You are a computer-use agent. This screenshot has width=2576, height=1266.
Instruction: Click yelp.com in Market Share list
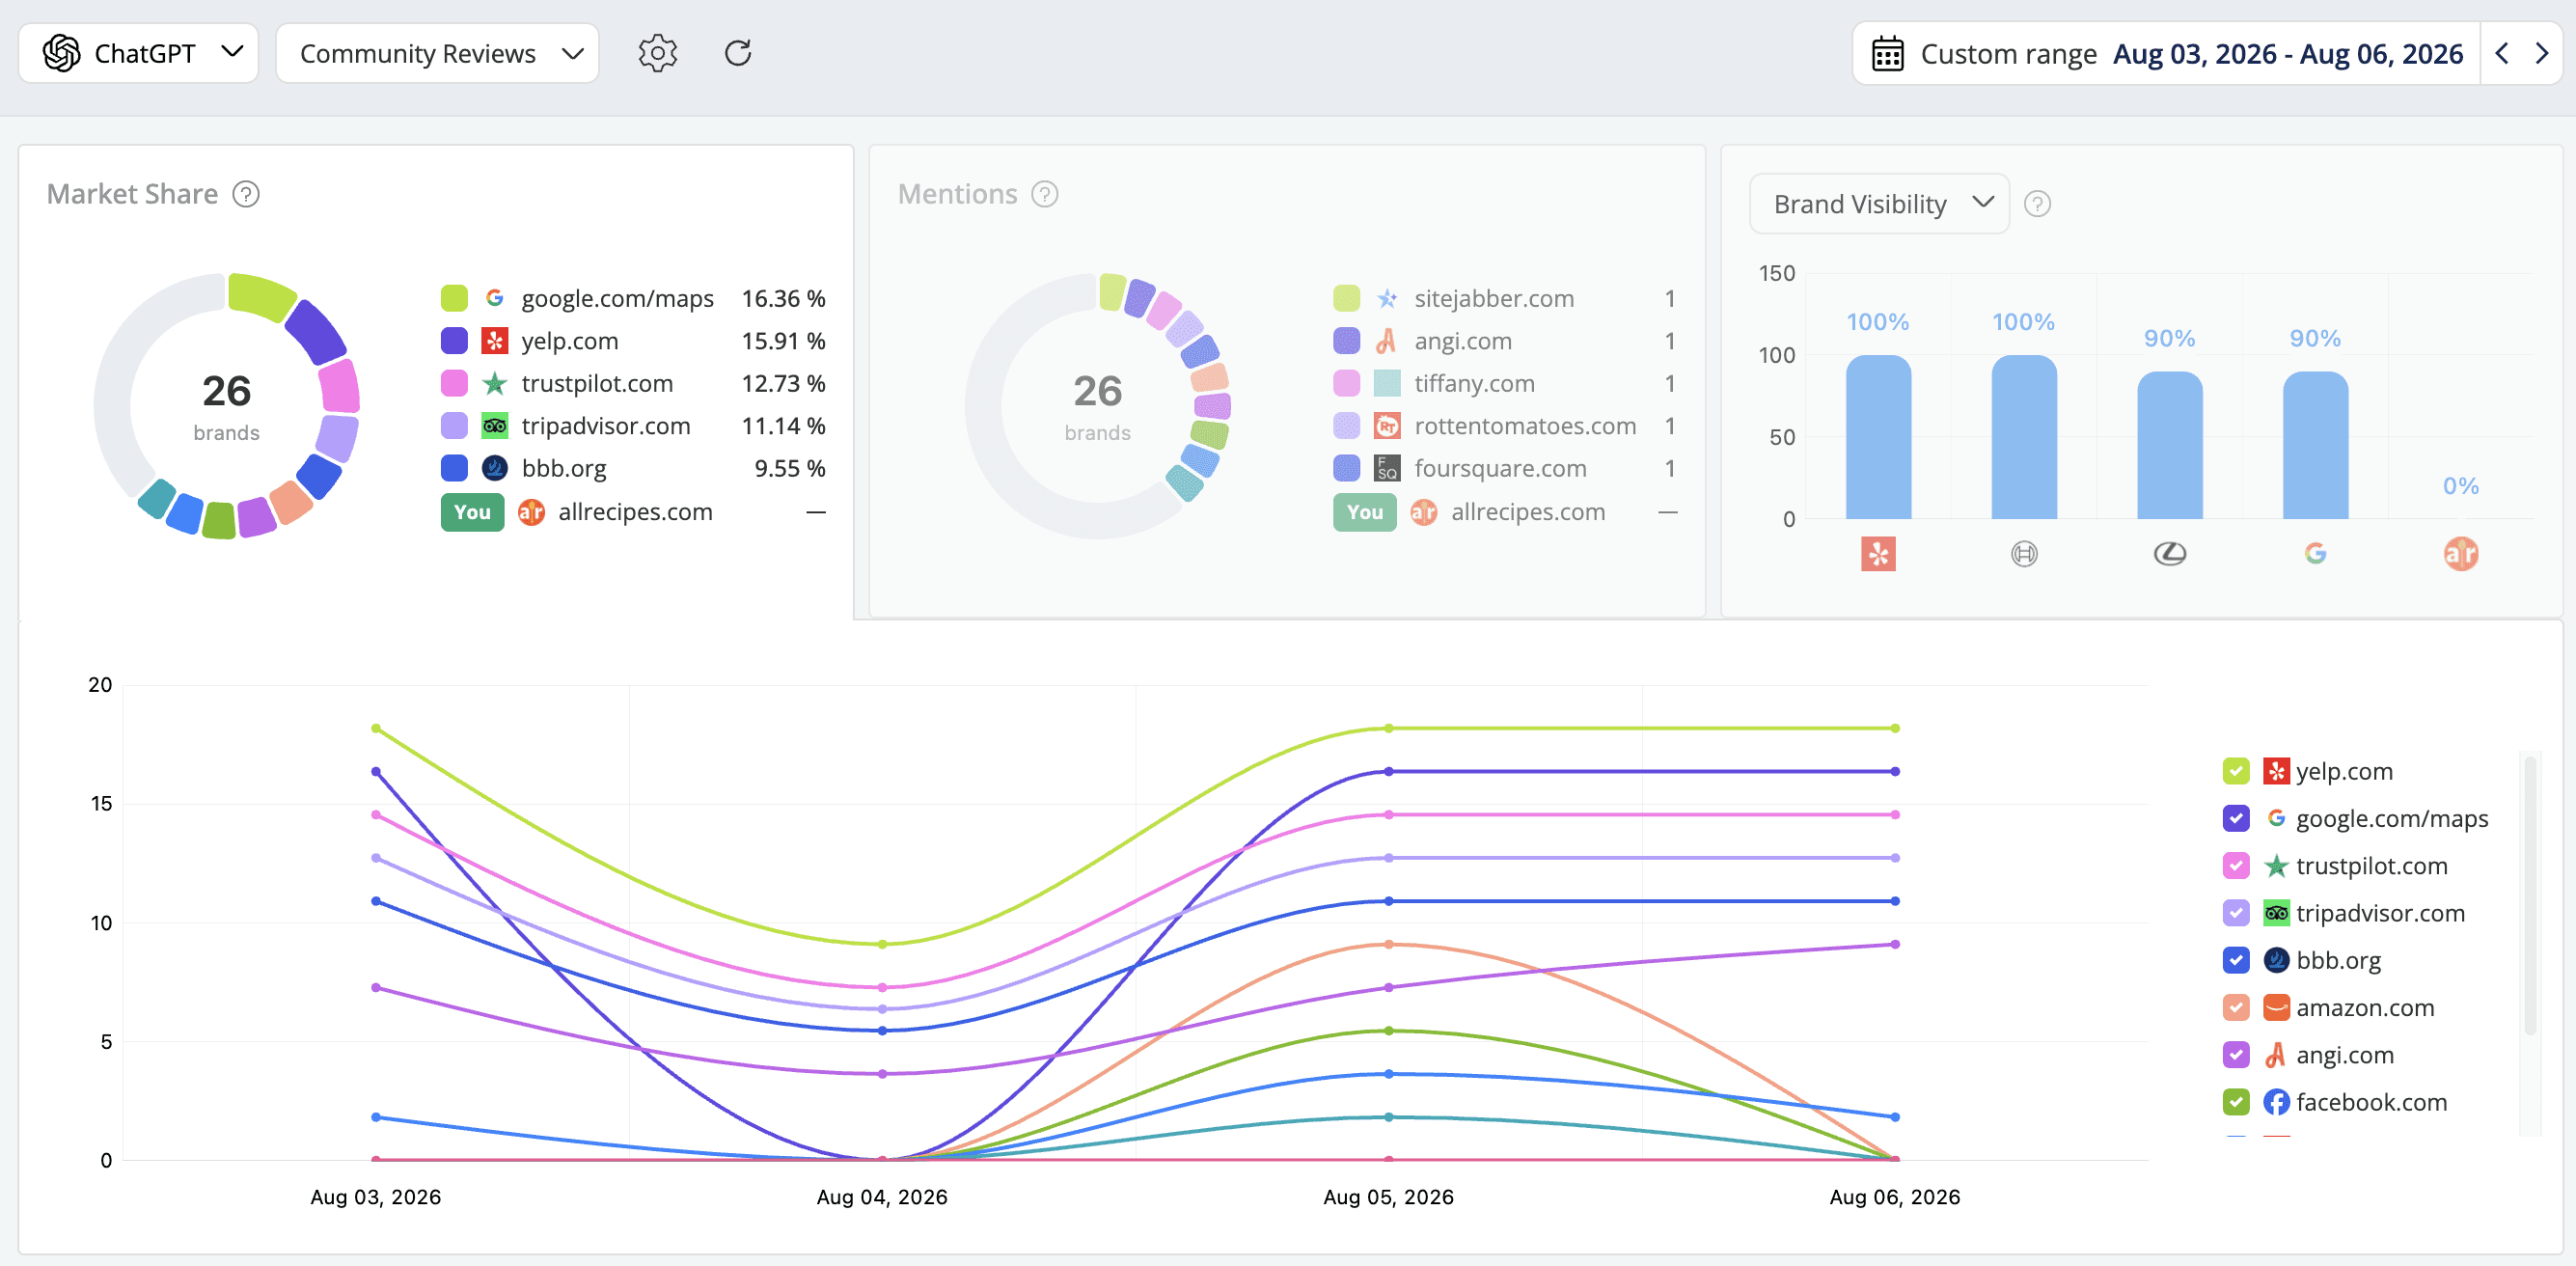click(x=570, y=341)
